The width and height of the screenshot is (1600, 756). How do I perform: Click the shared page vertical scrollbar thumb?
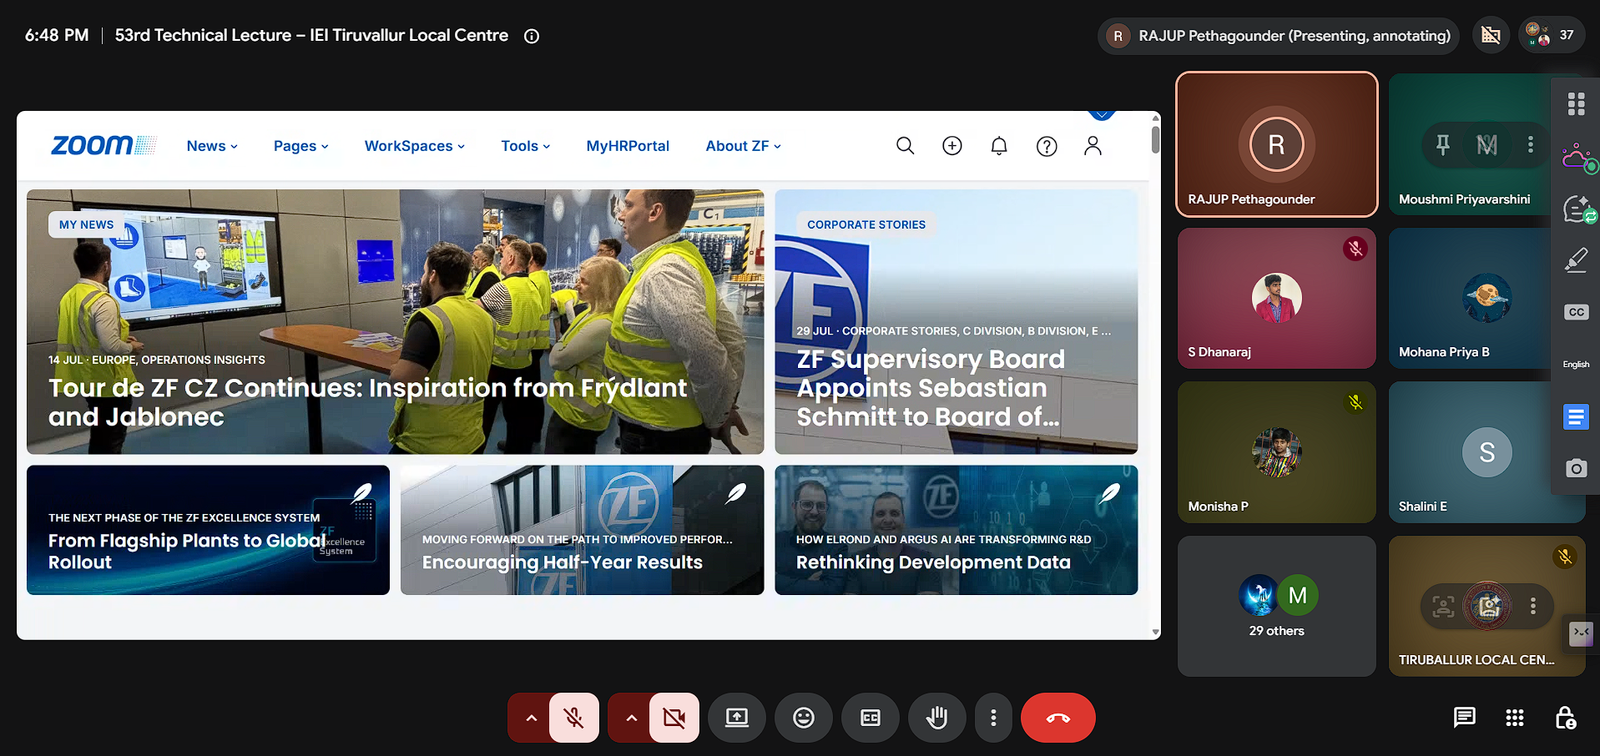point(1156,138)
